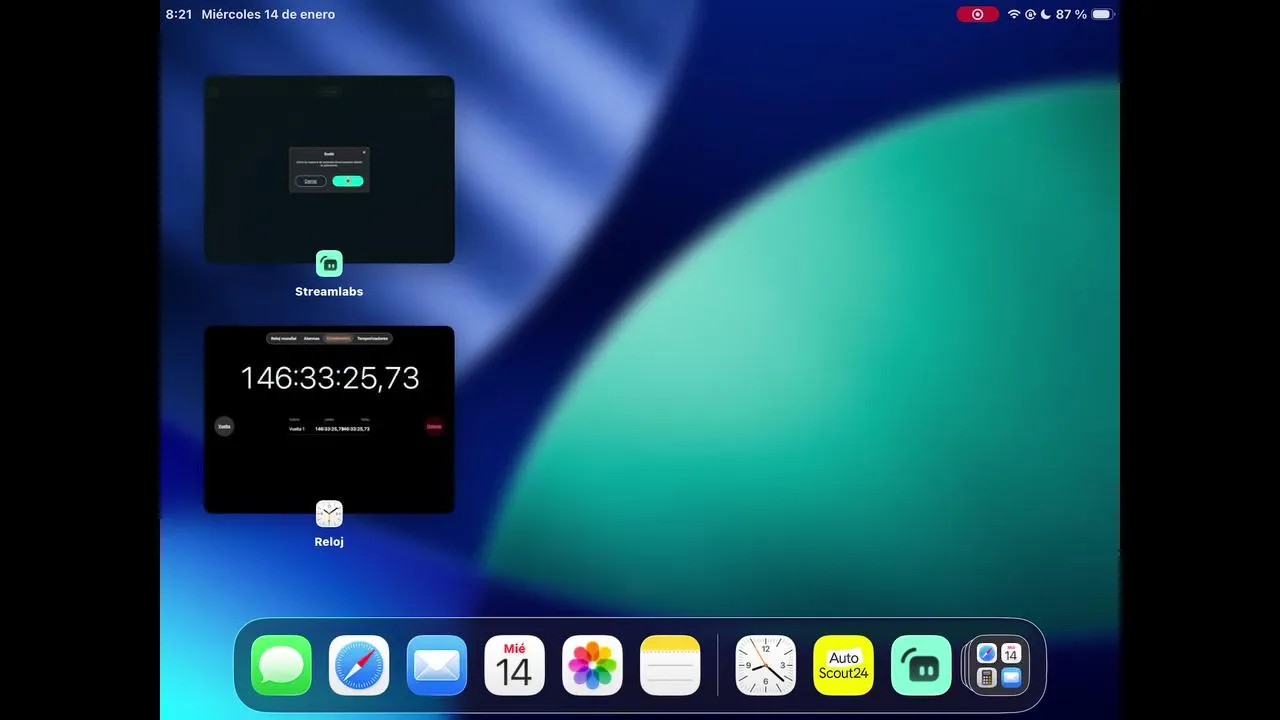
Task: Launch AutoScout24 from the dock
Action: coord(844,665)
